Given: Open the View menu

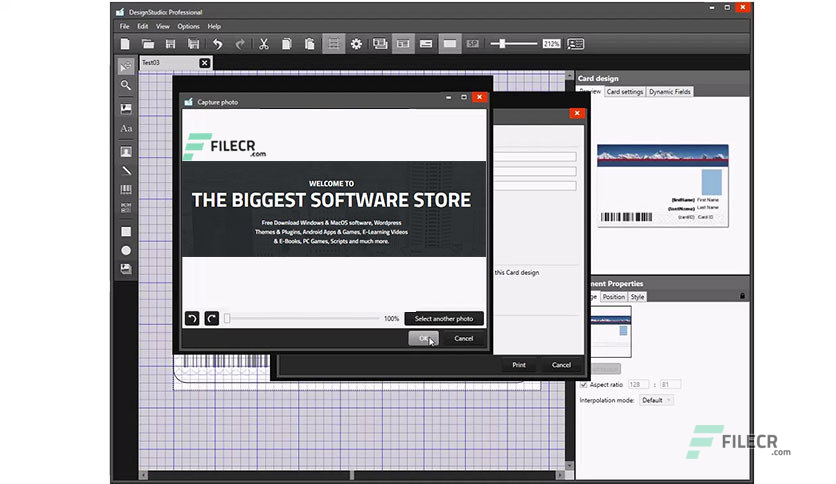Looking at the screenshot, I should point(163,26).
